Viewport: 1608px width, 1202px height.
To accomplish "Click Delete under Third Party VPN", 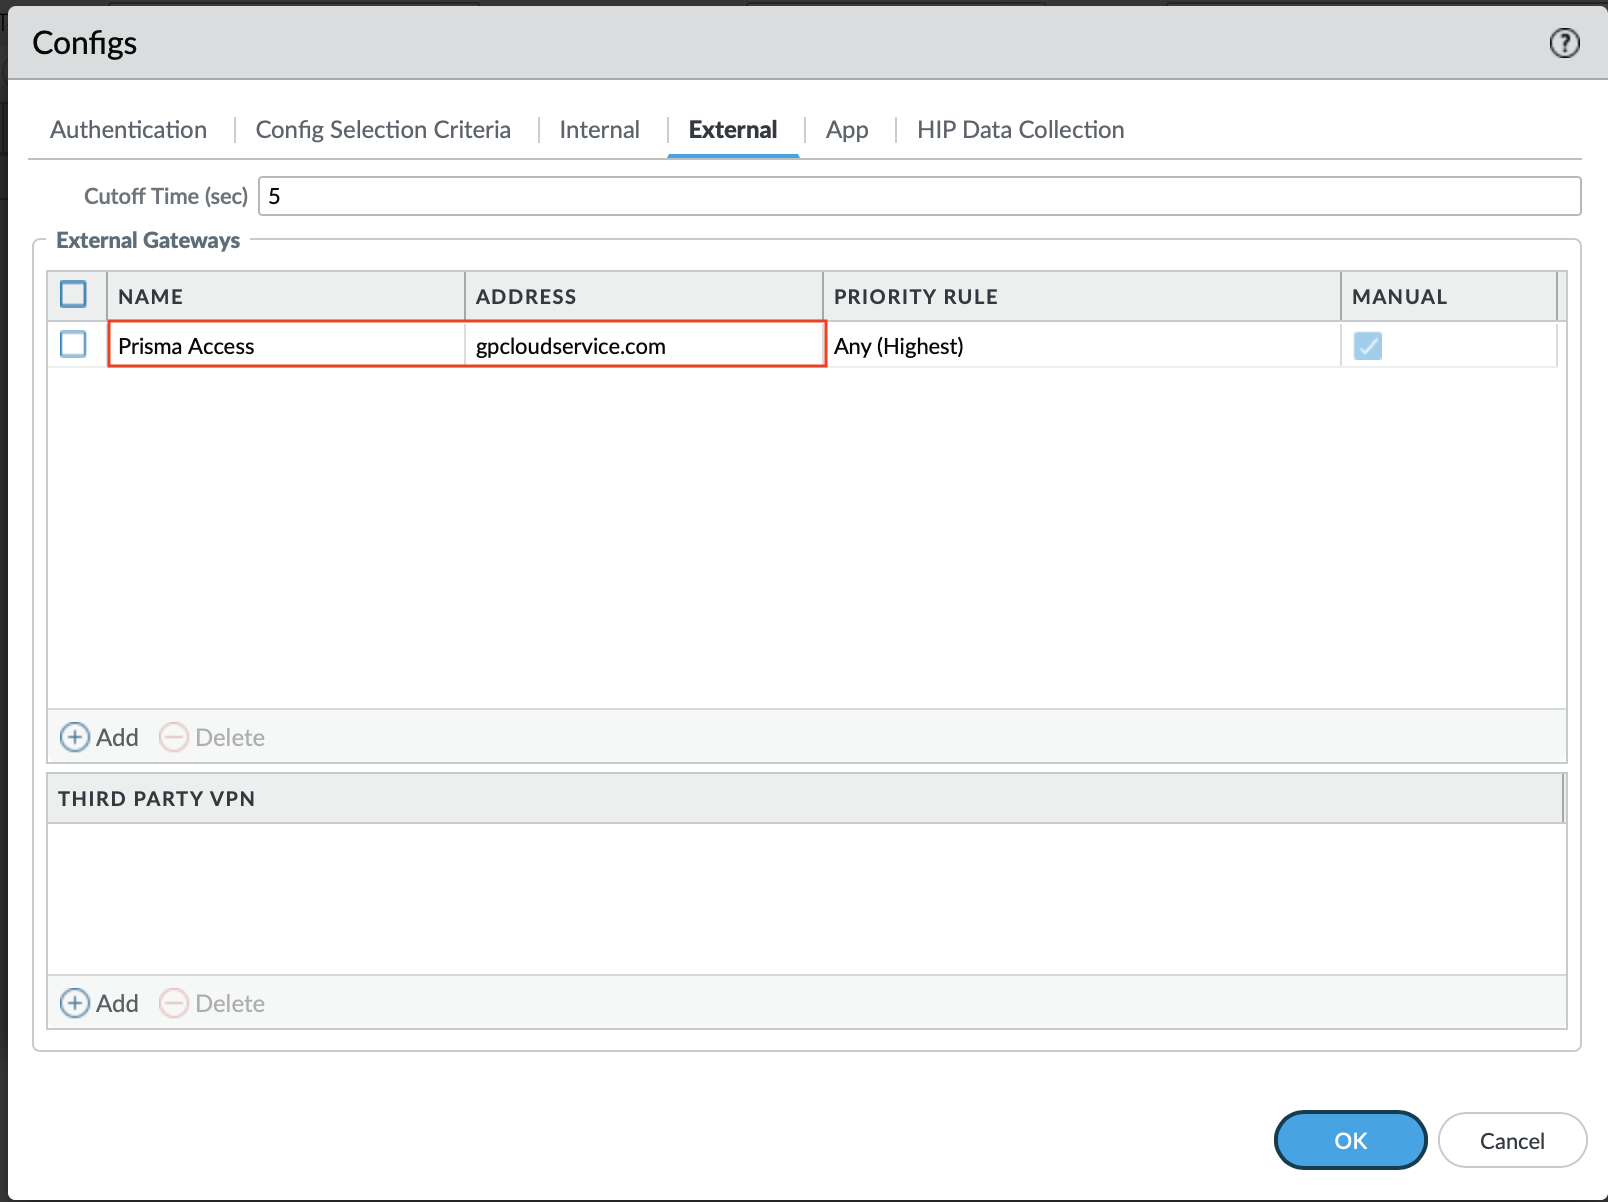I will 213,1003.
